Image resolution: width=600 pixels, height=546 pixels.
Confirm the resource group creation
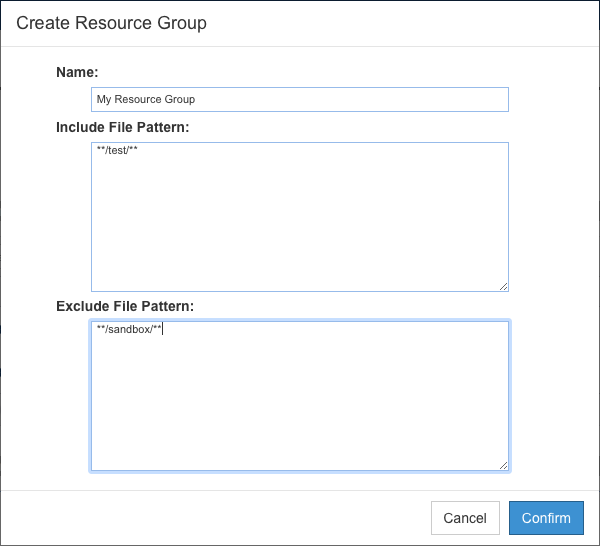pos(546,518)
